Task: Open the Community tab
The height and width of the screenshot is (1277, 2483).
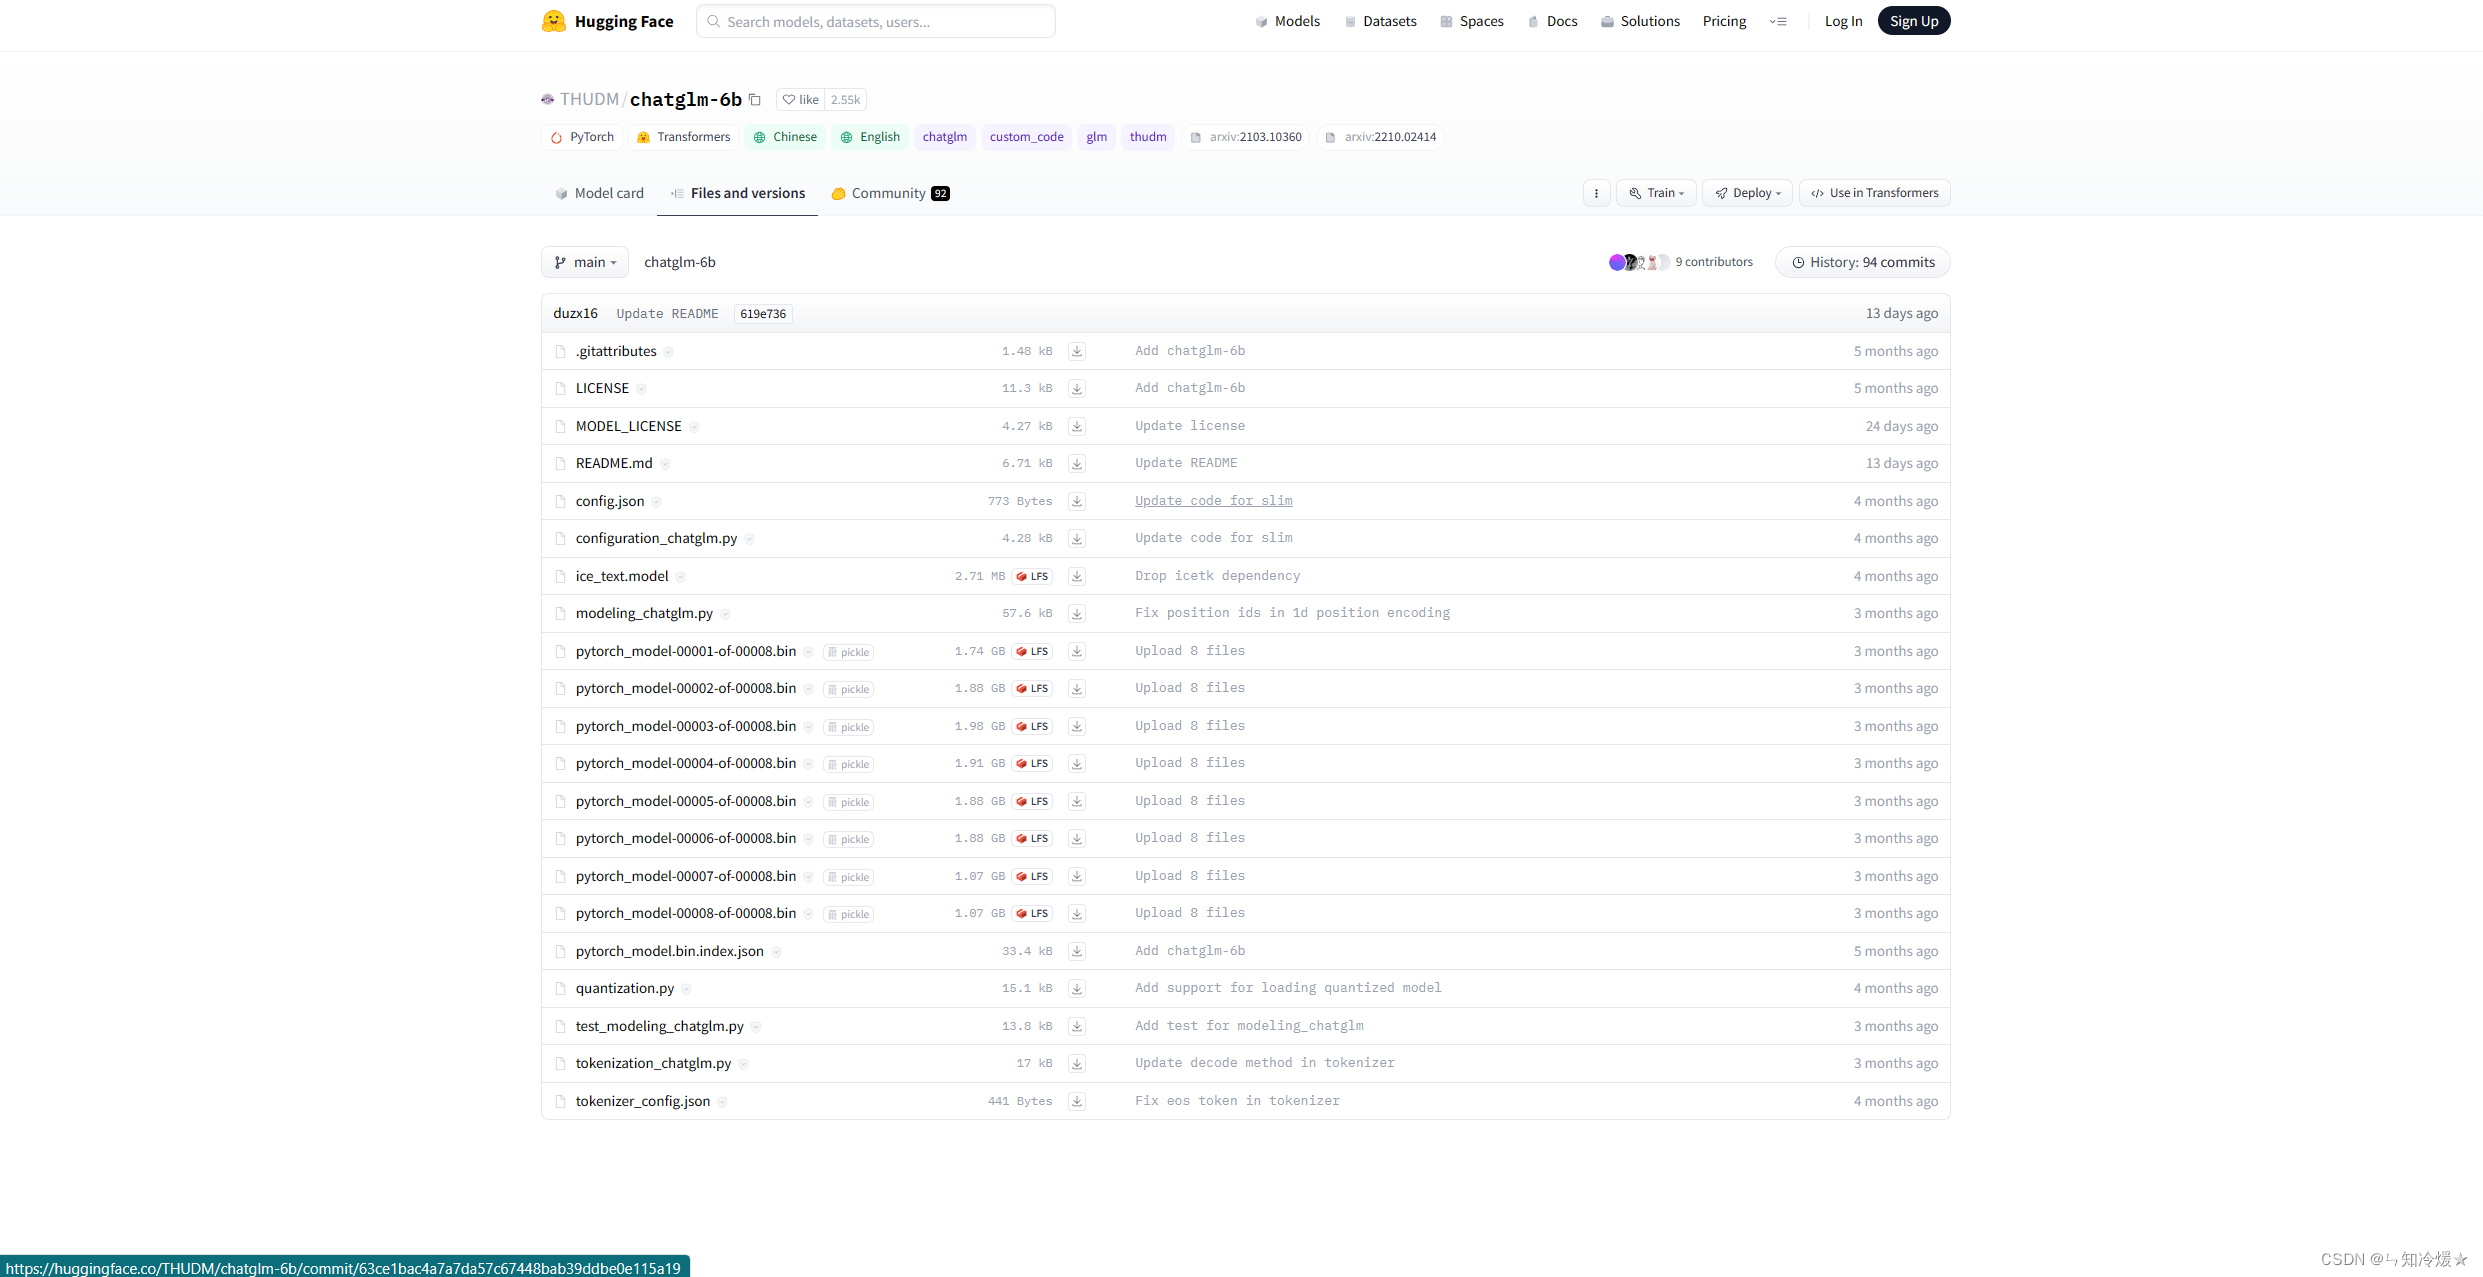Action: tap(889, 193)
